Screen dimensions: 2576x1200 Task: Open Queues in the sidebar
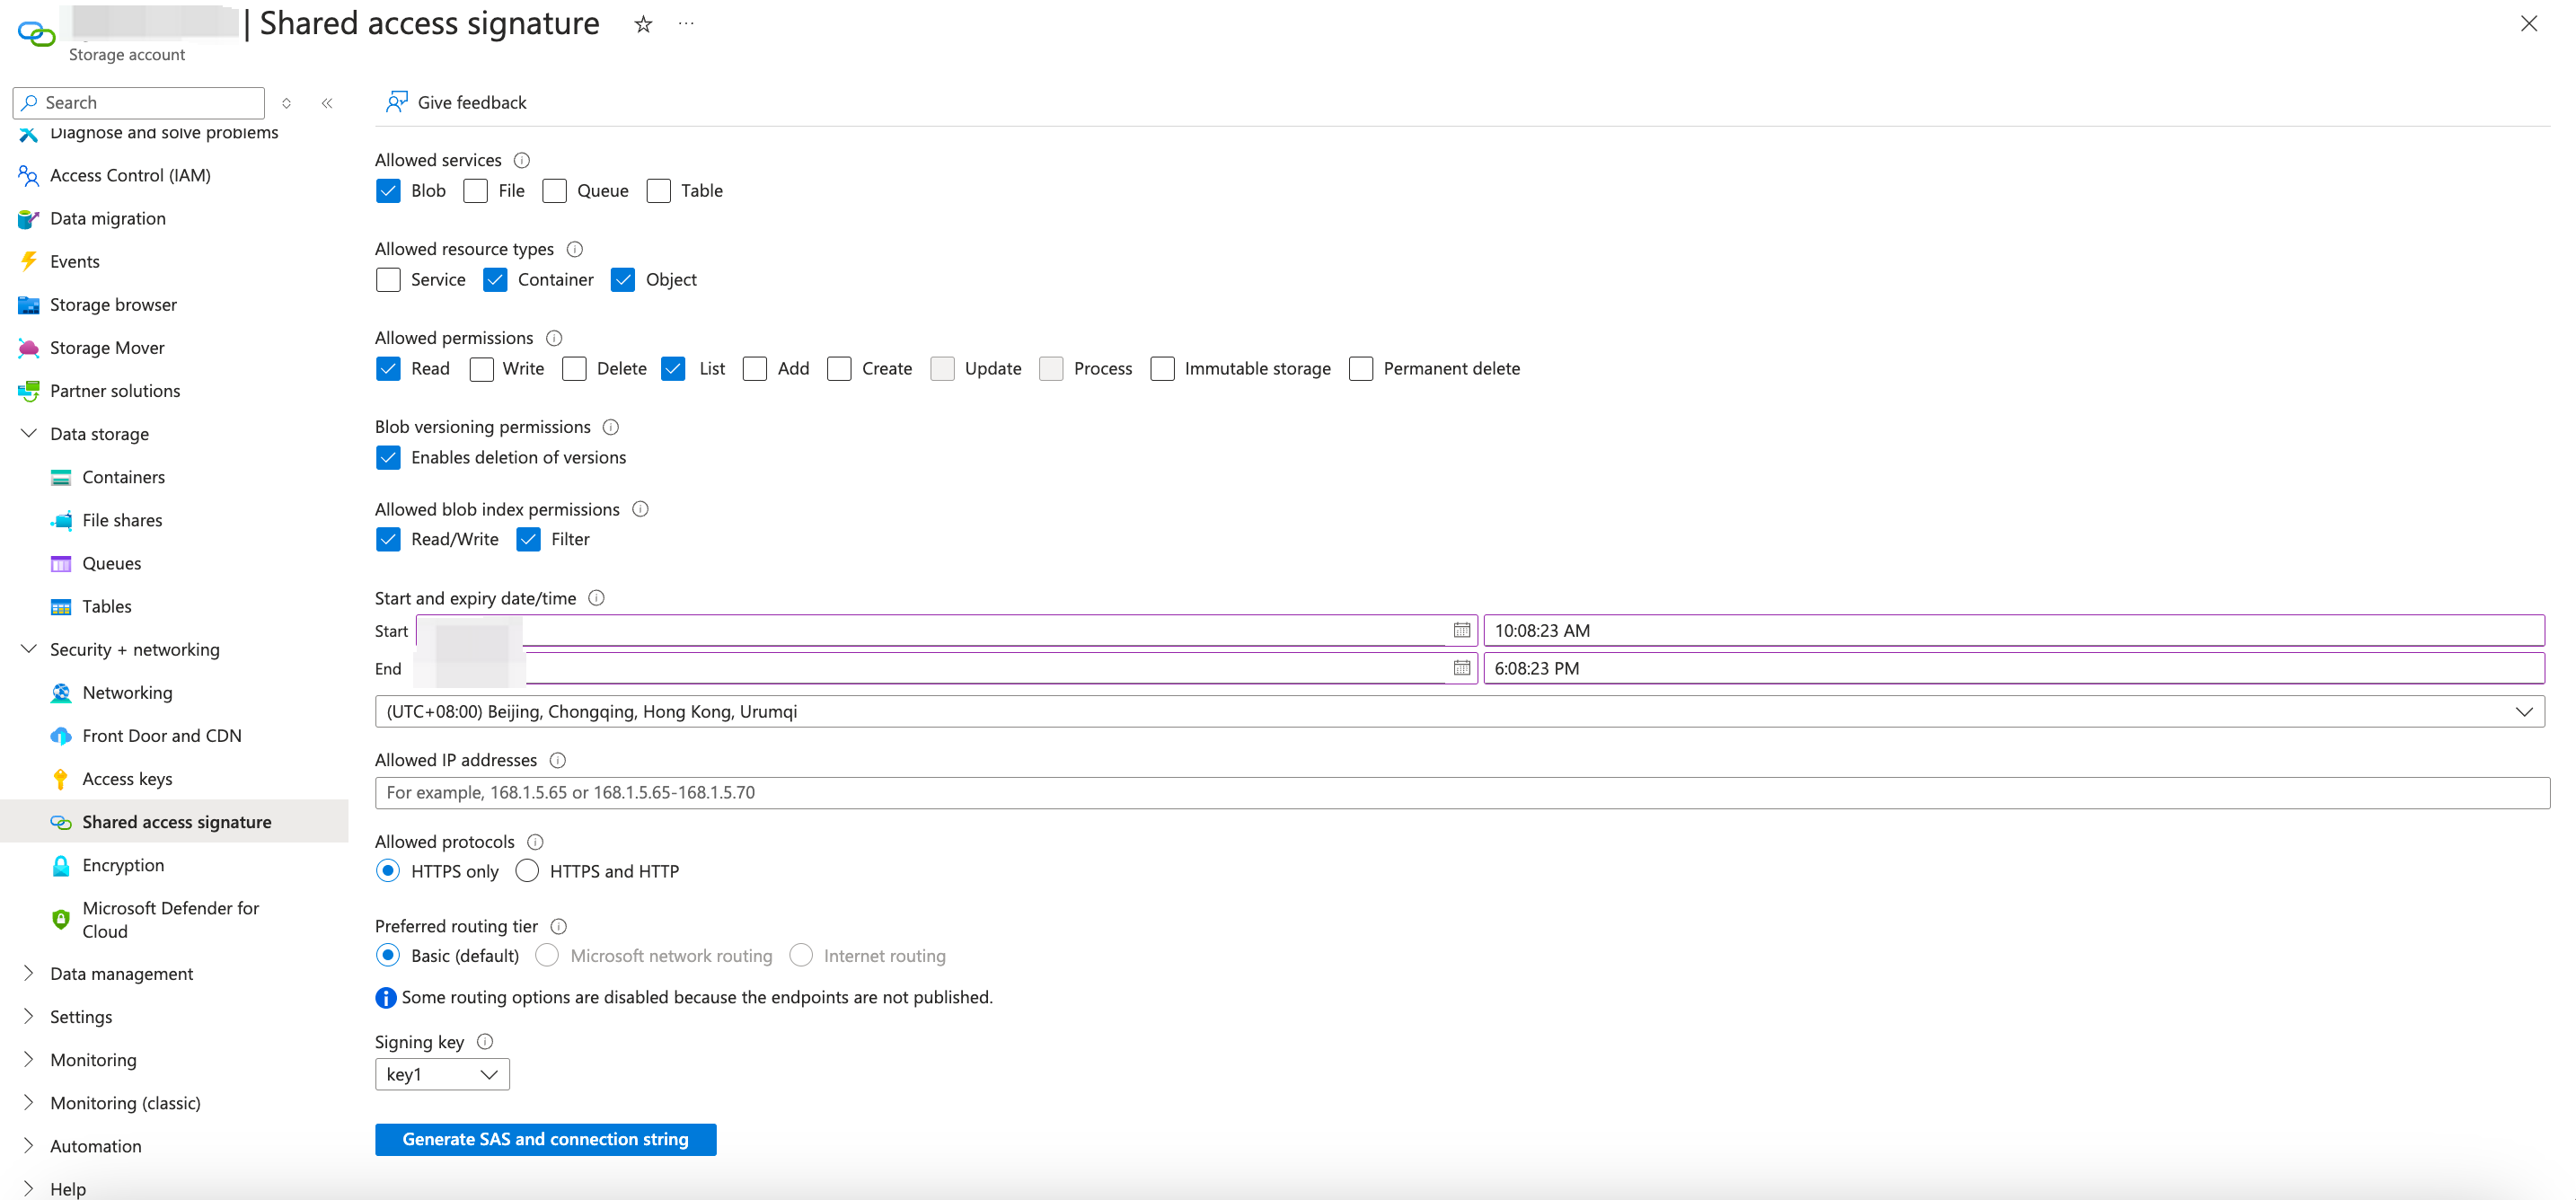tap(111, 563)
